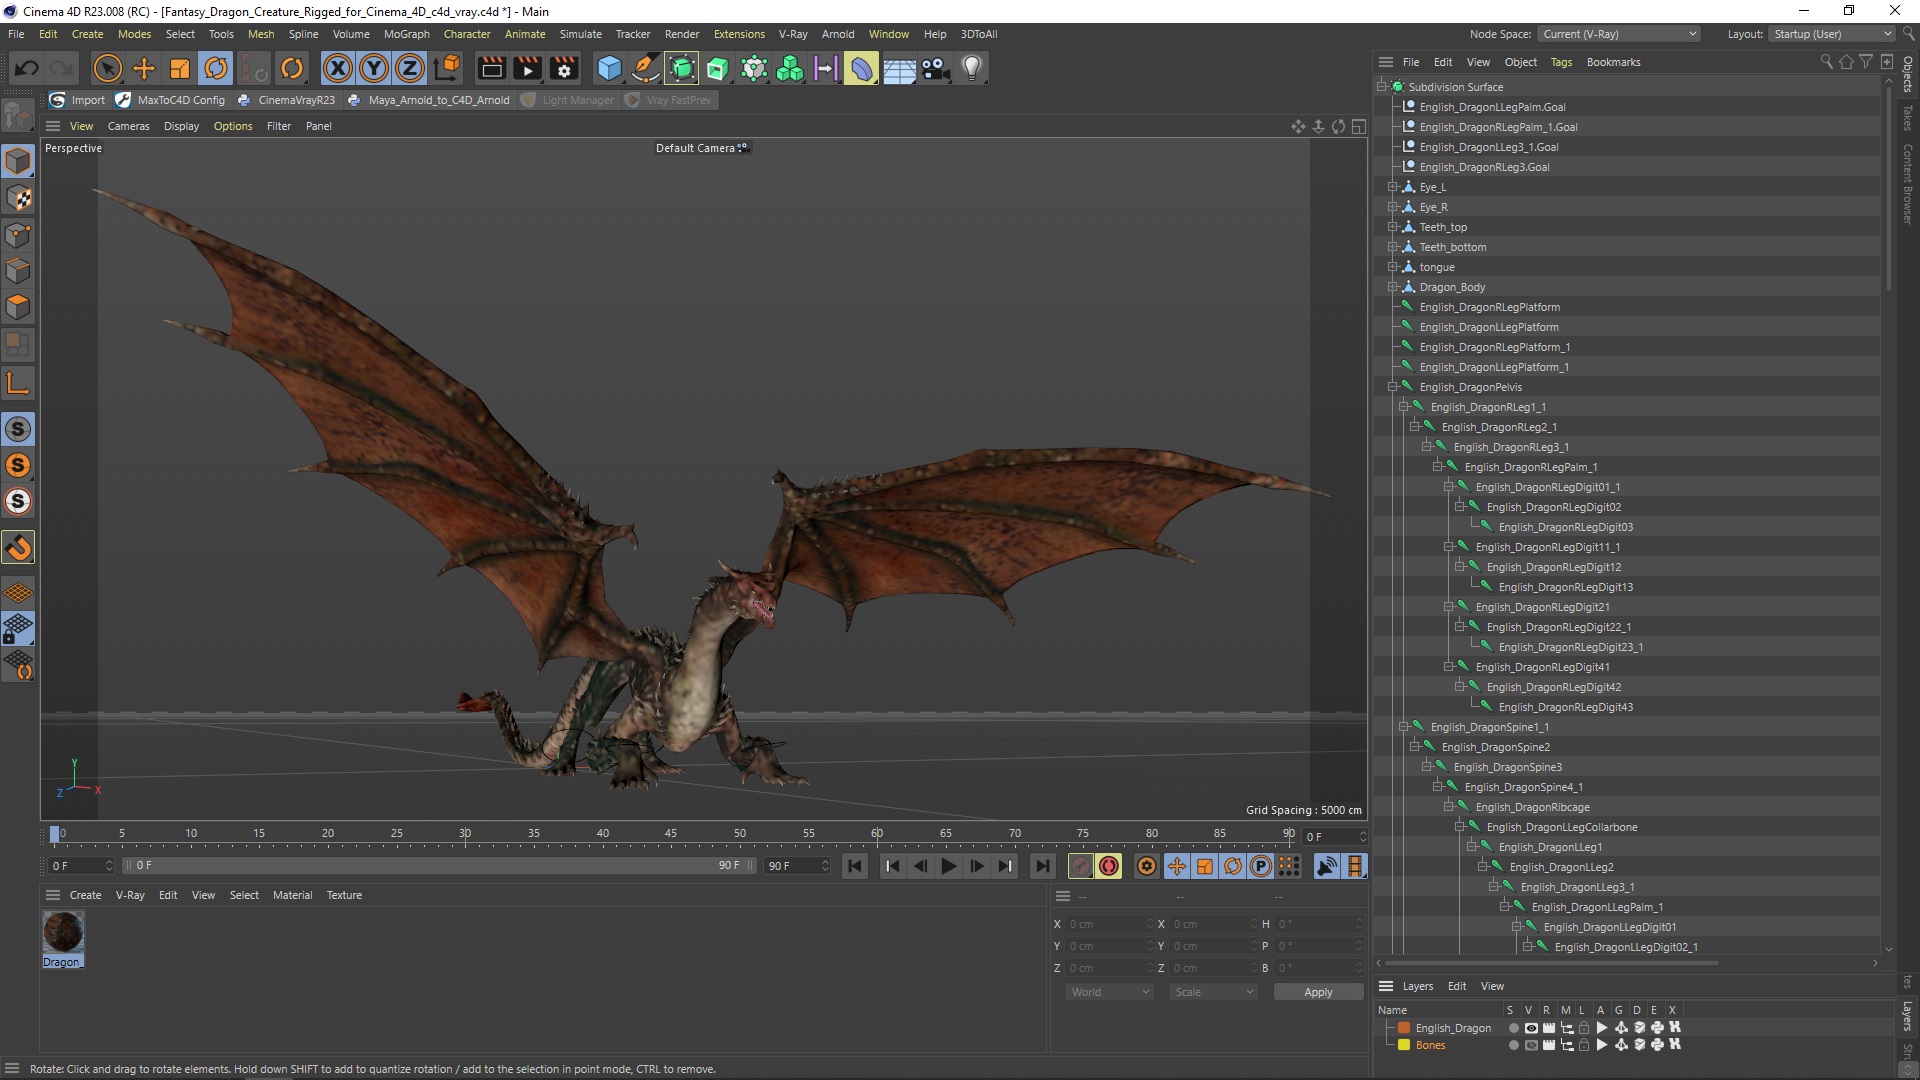Select the Scale tool
1920x1080 pixels.
[x=180, y=68]
